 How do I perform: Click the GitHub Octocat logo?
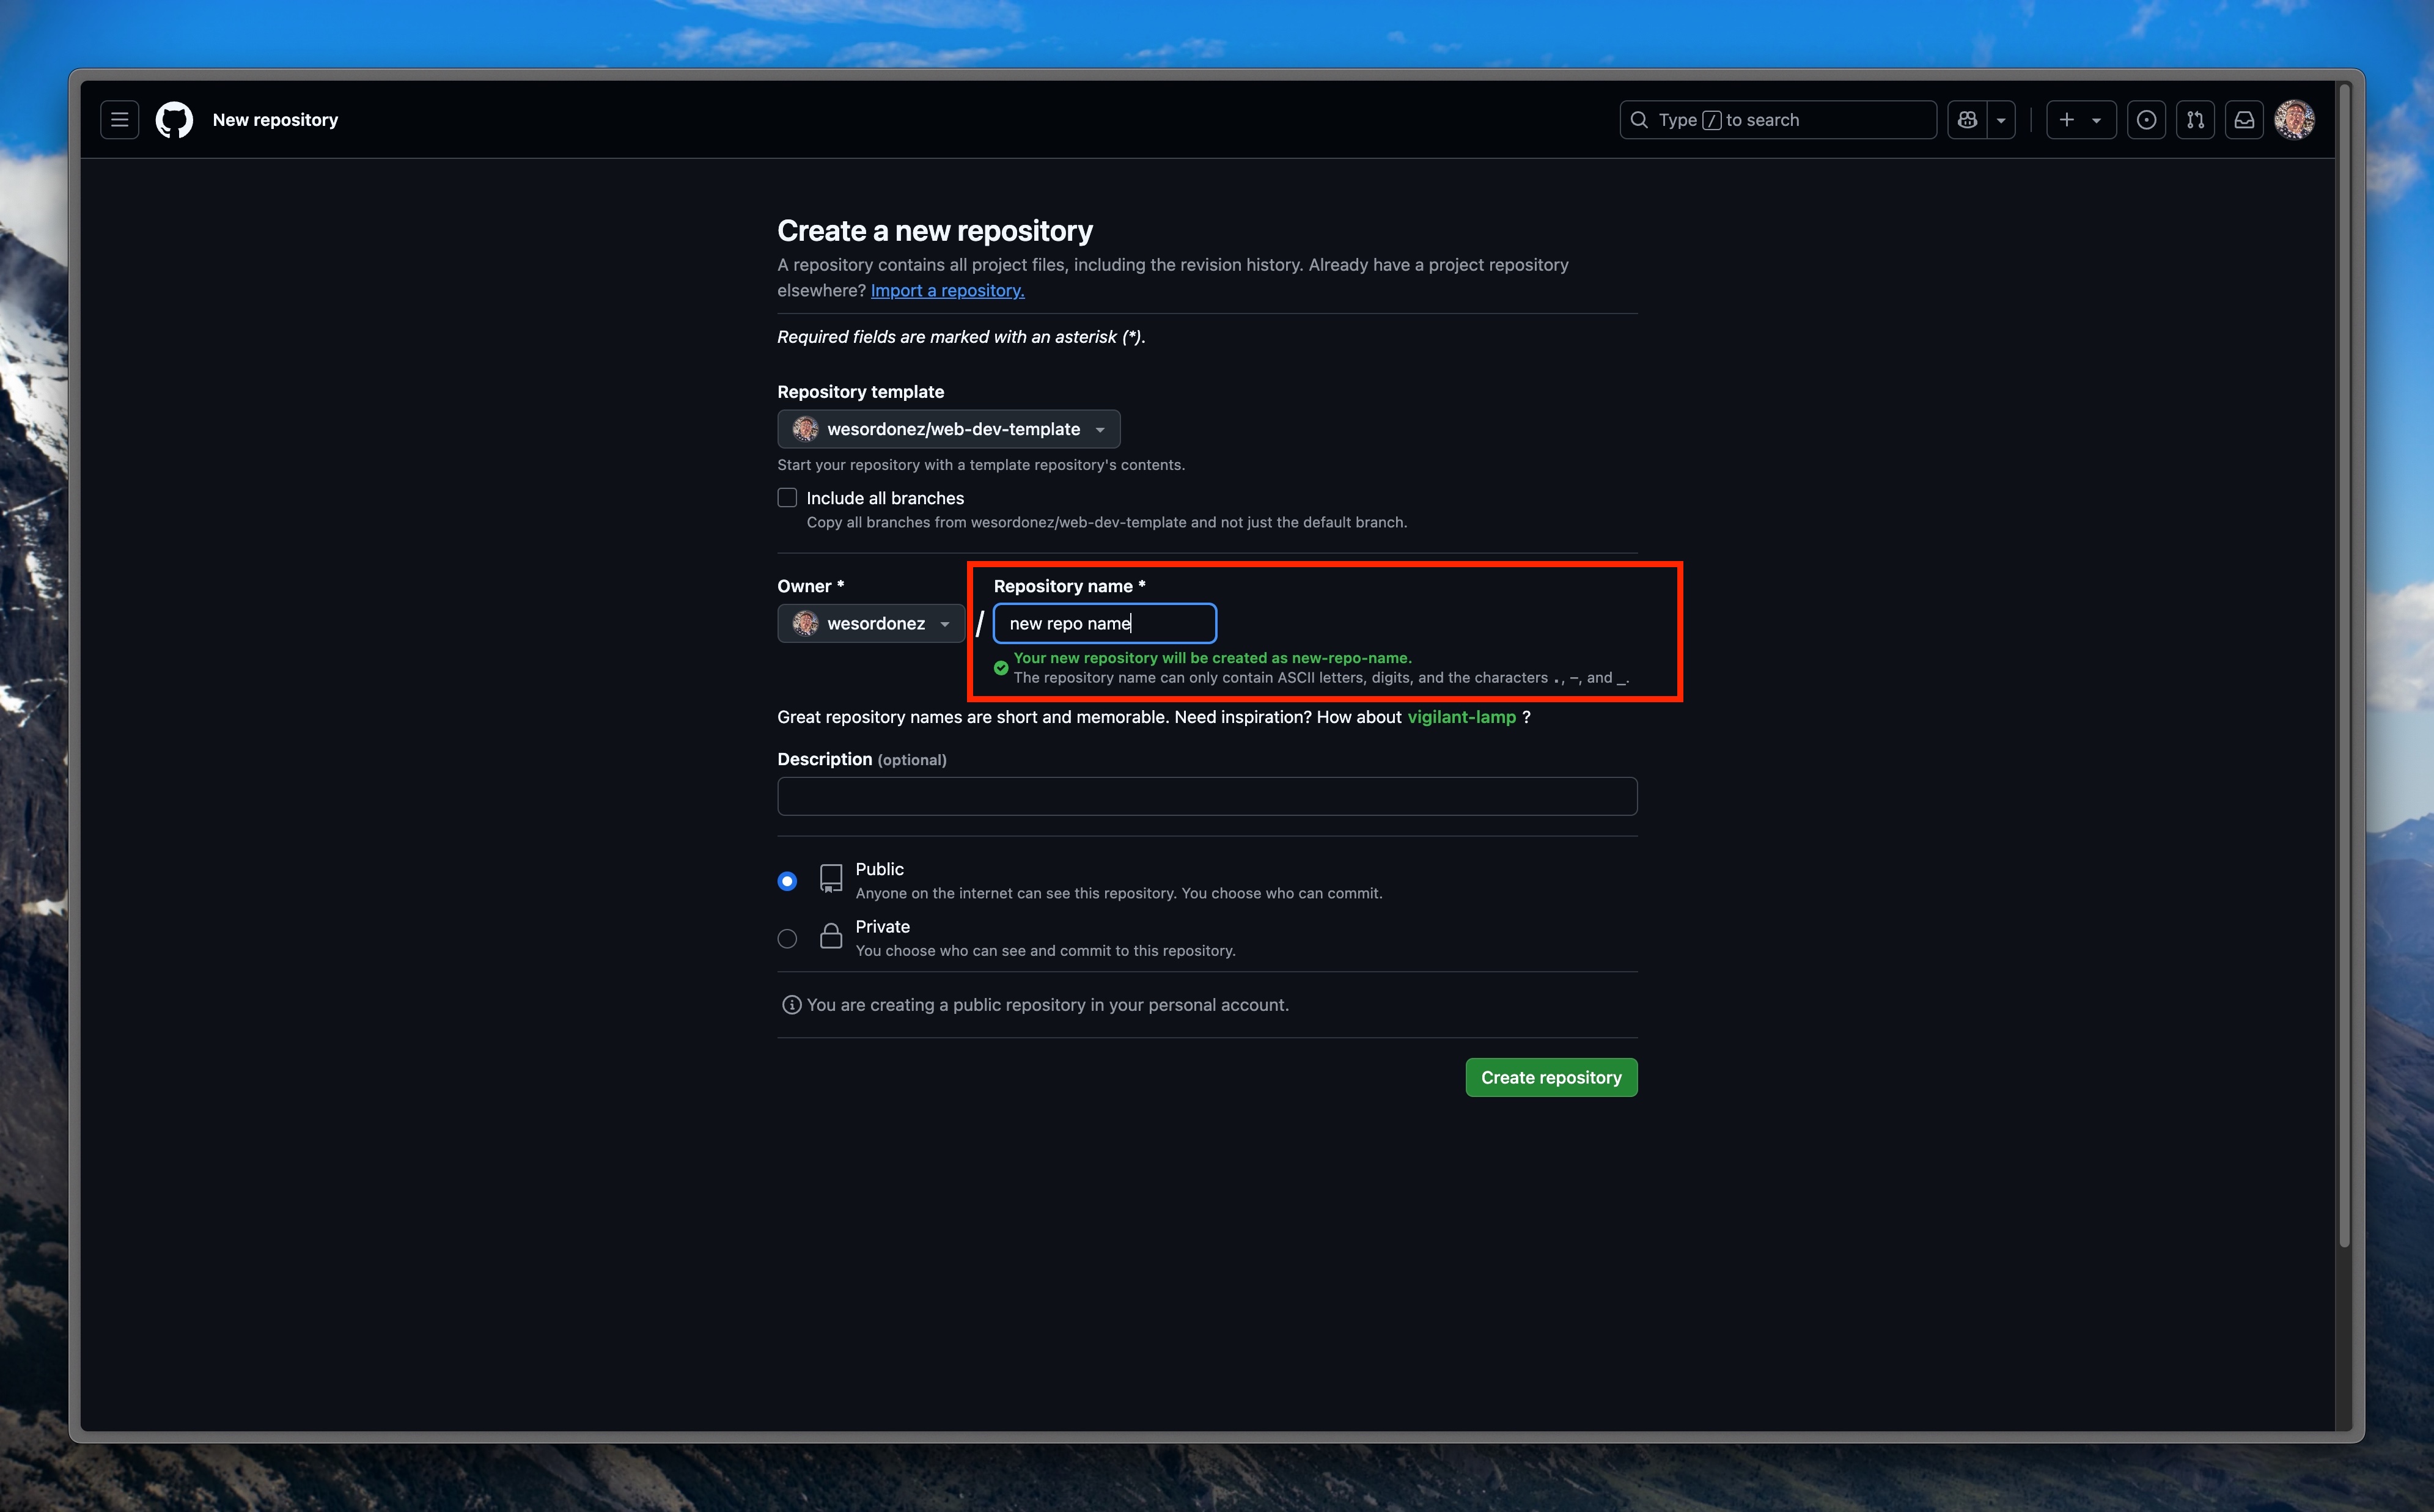click(174, 120)
